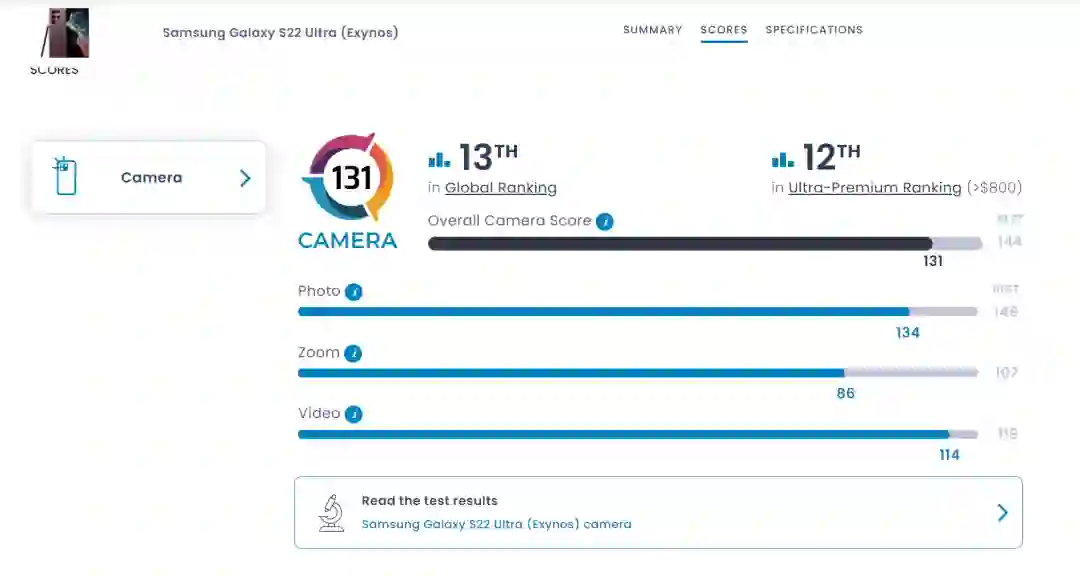The width and height of the screenshot is (1080, 576).
Task: Click the 131 camera score badge
Action: (351, 178)
